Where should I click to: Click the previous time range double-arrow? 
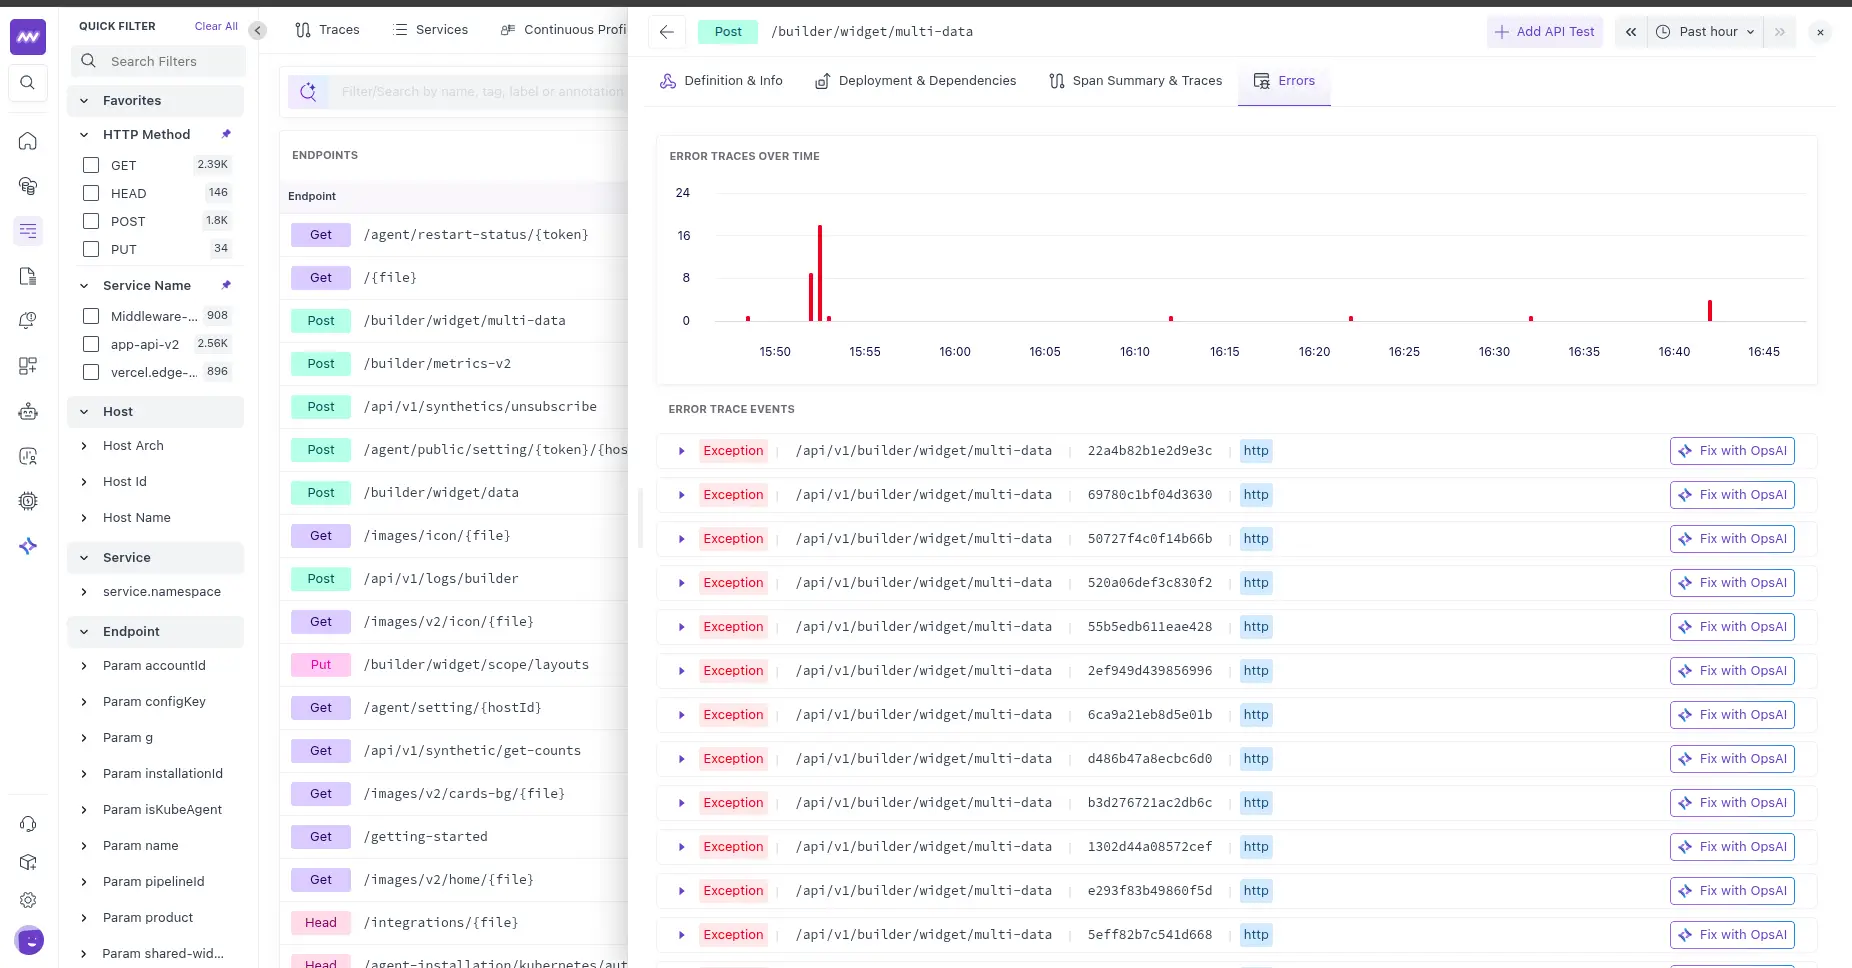[1631, 32]
